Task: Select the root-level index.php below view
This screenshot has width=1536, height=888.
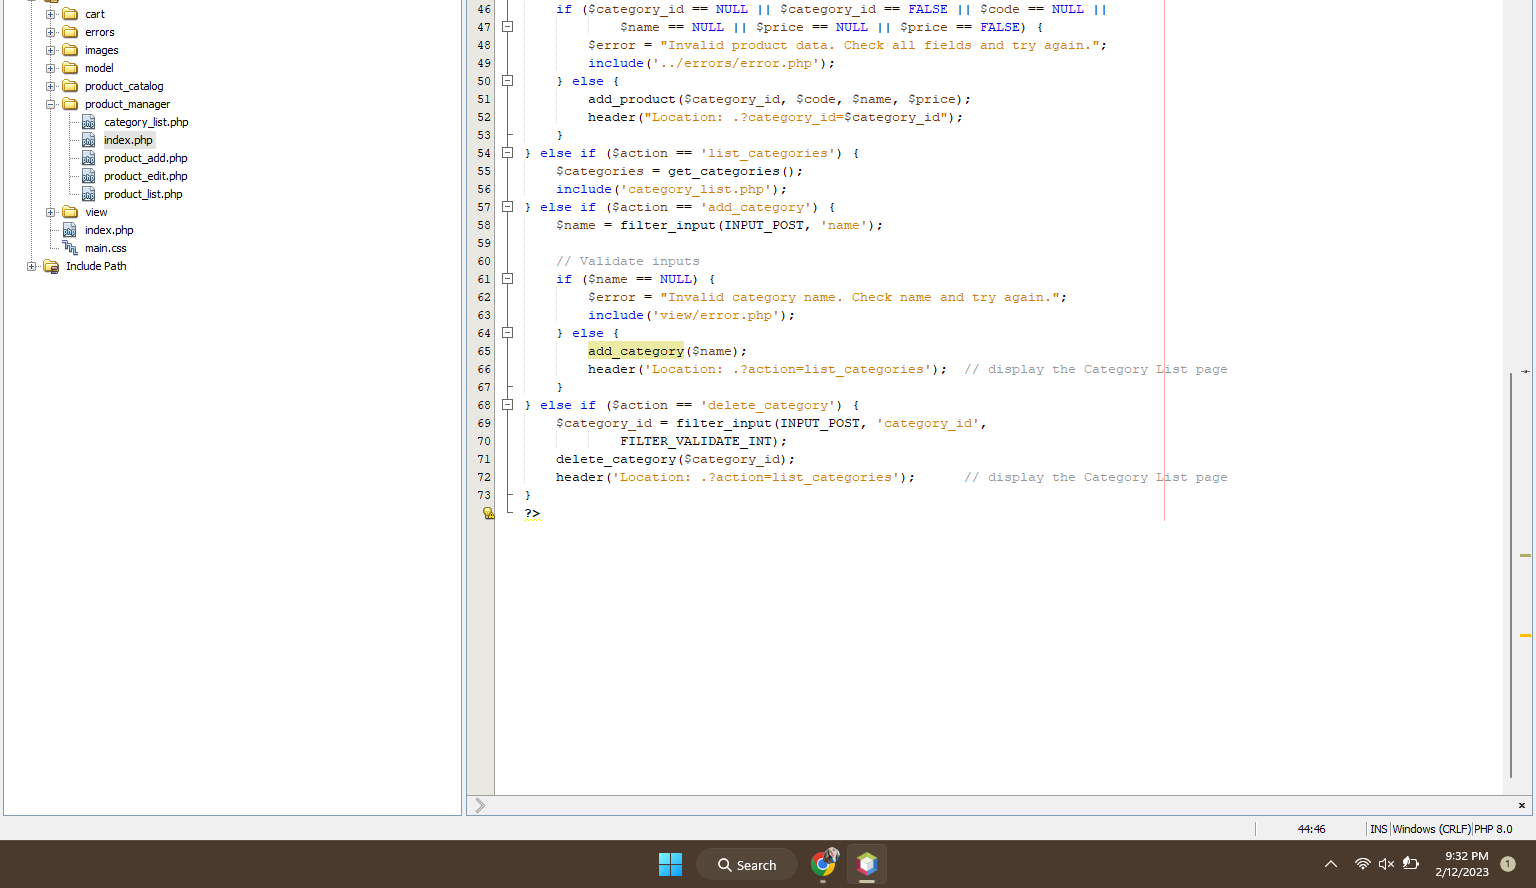Action: 109,230
